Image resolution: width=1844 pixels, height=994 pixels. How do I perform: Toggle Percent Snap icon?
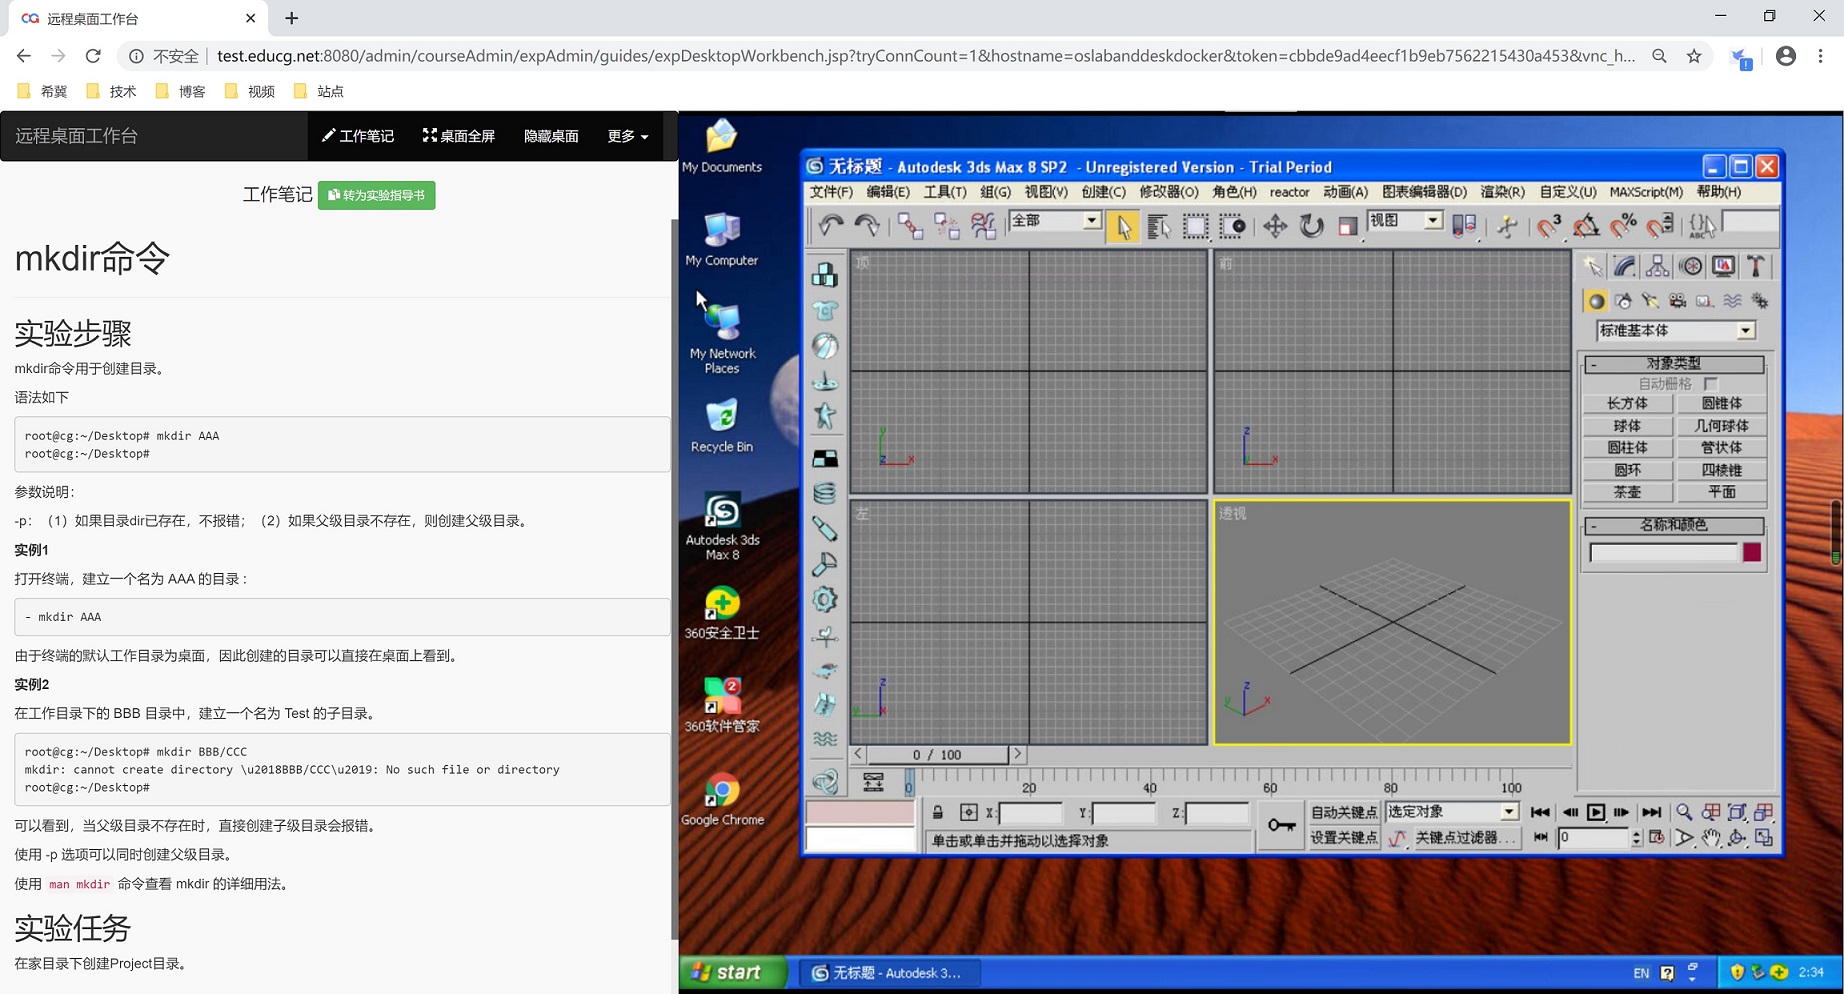tap(1623, 226)
